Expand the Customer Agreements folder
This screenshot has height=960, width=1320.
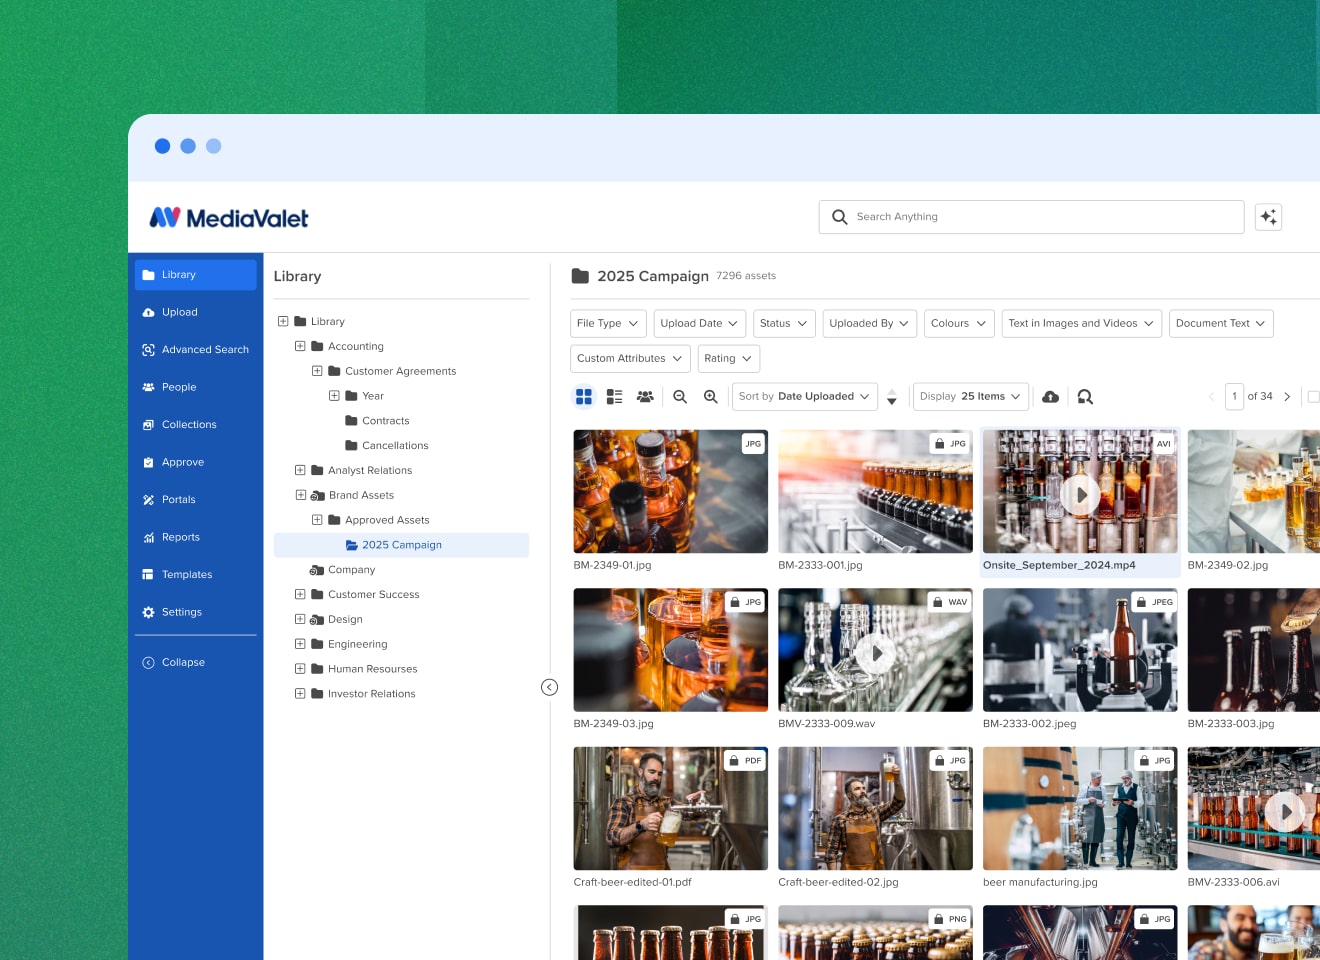(317, 371)
